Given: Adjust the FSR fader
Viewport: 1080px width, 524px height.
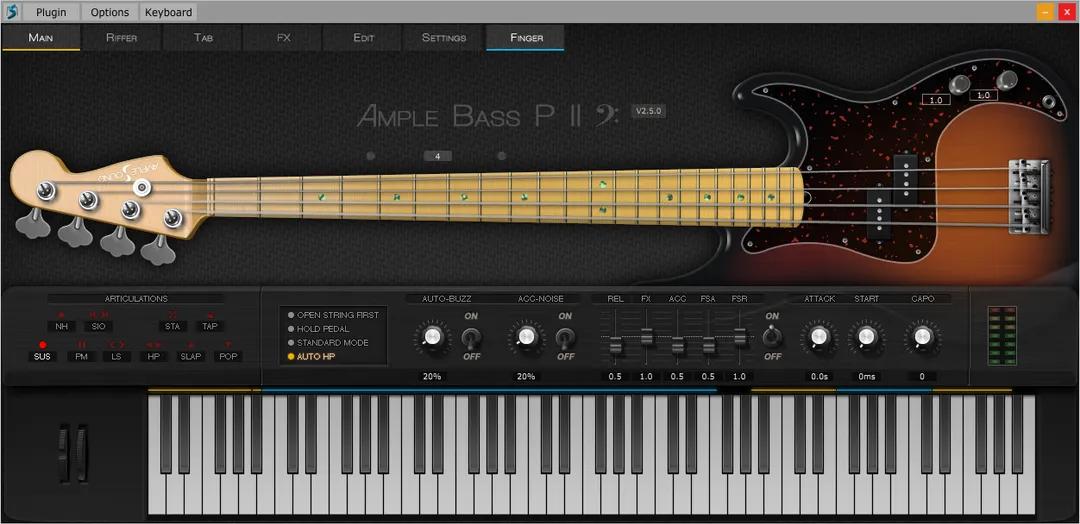Looking at the screenshot, I should 740,337.
